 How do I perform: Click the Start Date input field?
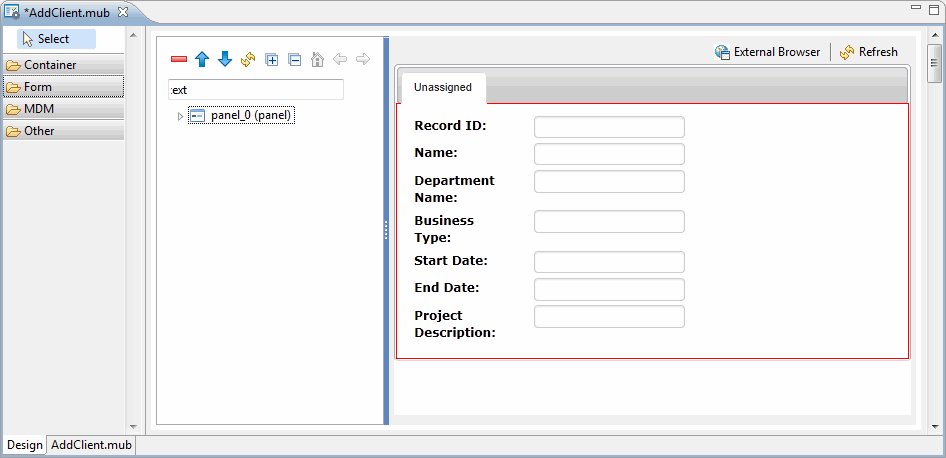tap(609, 262)
